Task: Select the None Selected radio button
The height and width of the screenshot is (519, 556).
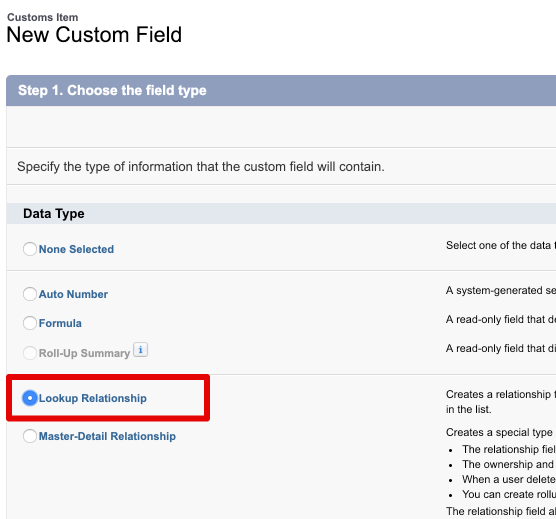Action: 30,249
